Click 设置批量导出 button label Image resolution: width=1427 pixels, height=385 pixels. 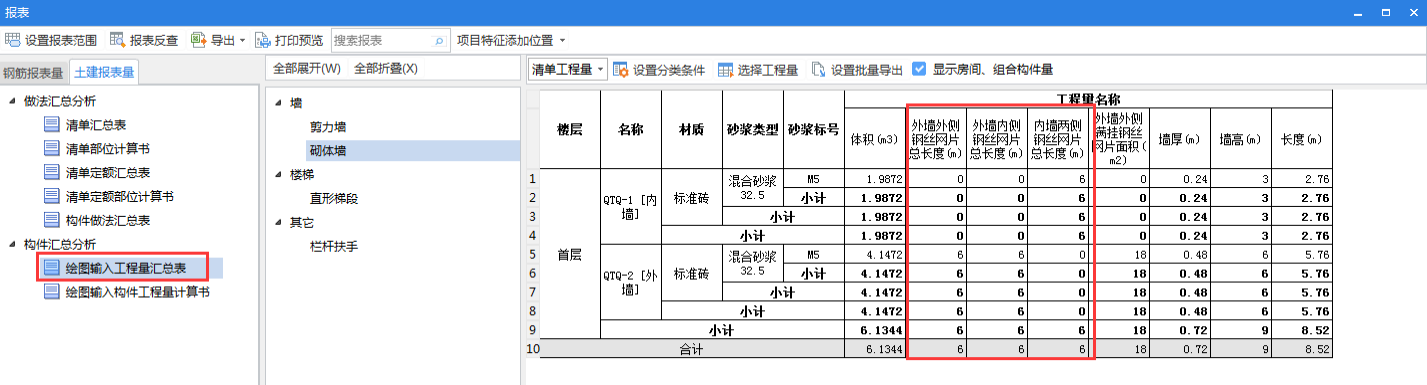click(868, 70)
